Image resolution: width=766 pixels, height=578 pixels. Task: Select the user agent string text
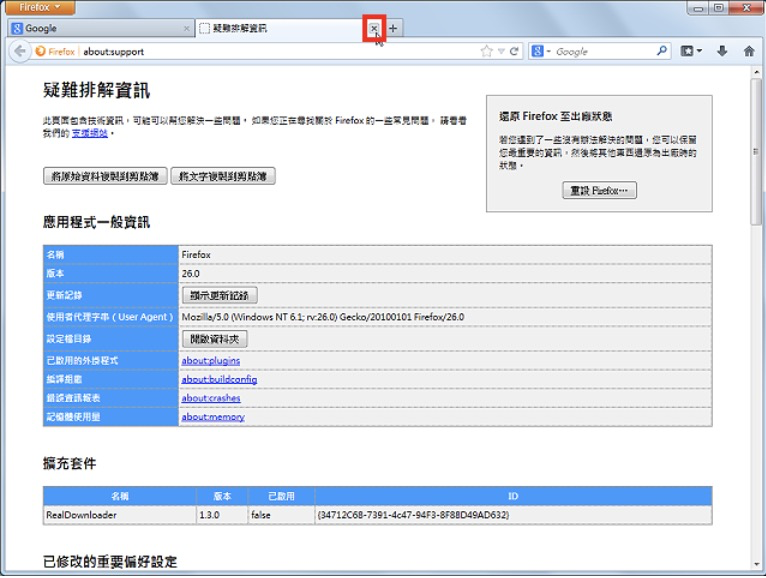(x=323, y=317)
